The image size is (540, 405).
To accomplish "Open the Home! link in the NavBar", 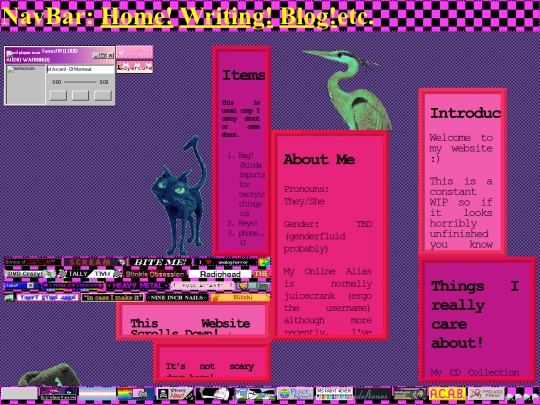I will point(137,16).
